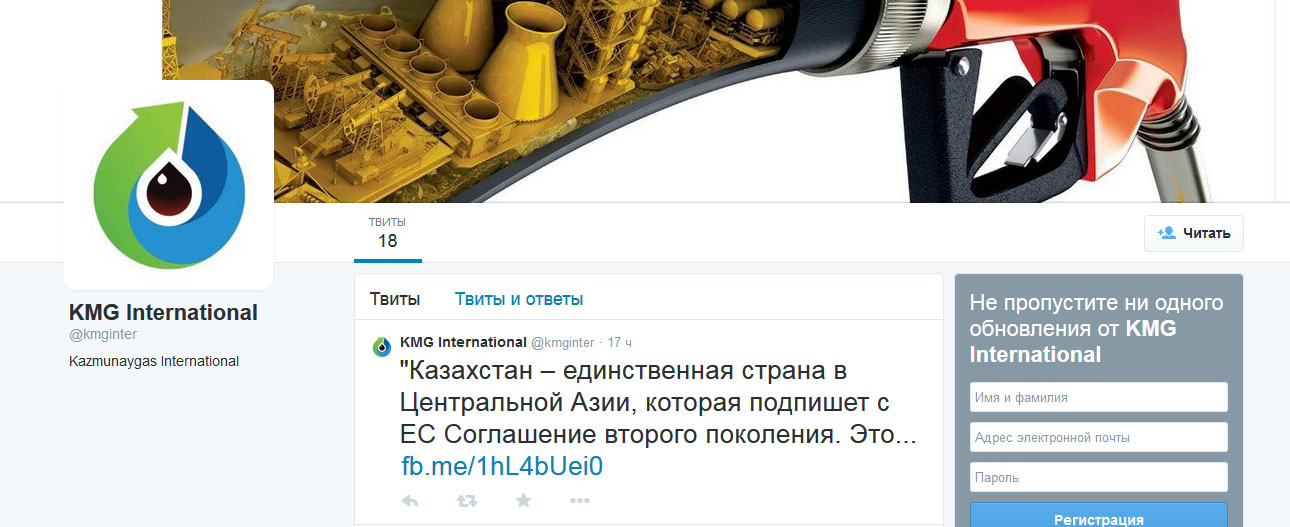This screenshot has width=1290, height=527.
Task: Focus the Имя и фамилия field
Action: [x=1099, y=397]
